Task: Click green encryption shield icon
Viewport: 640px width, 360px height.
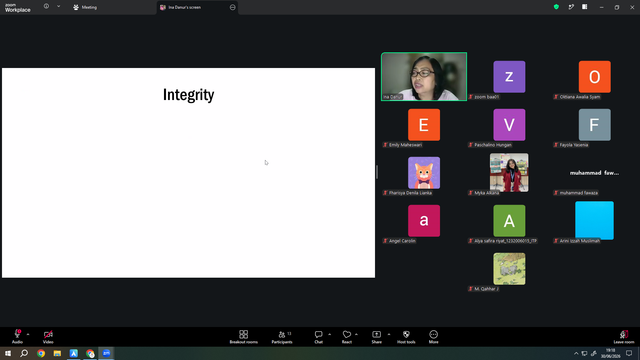Action: click(556, 7)
